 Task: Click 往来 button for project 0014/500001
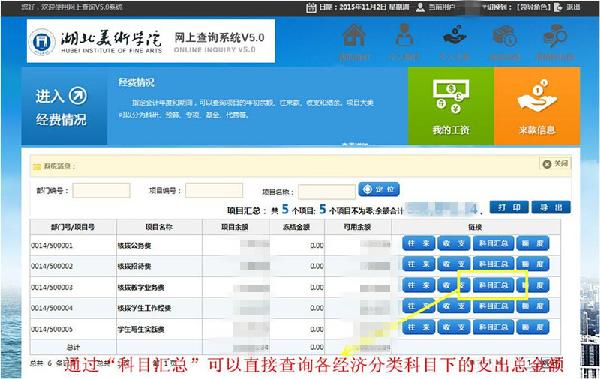(419, 243)
